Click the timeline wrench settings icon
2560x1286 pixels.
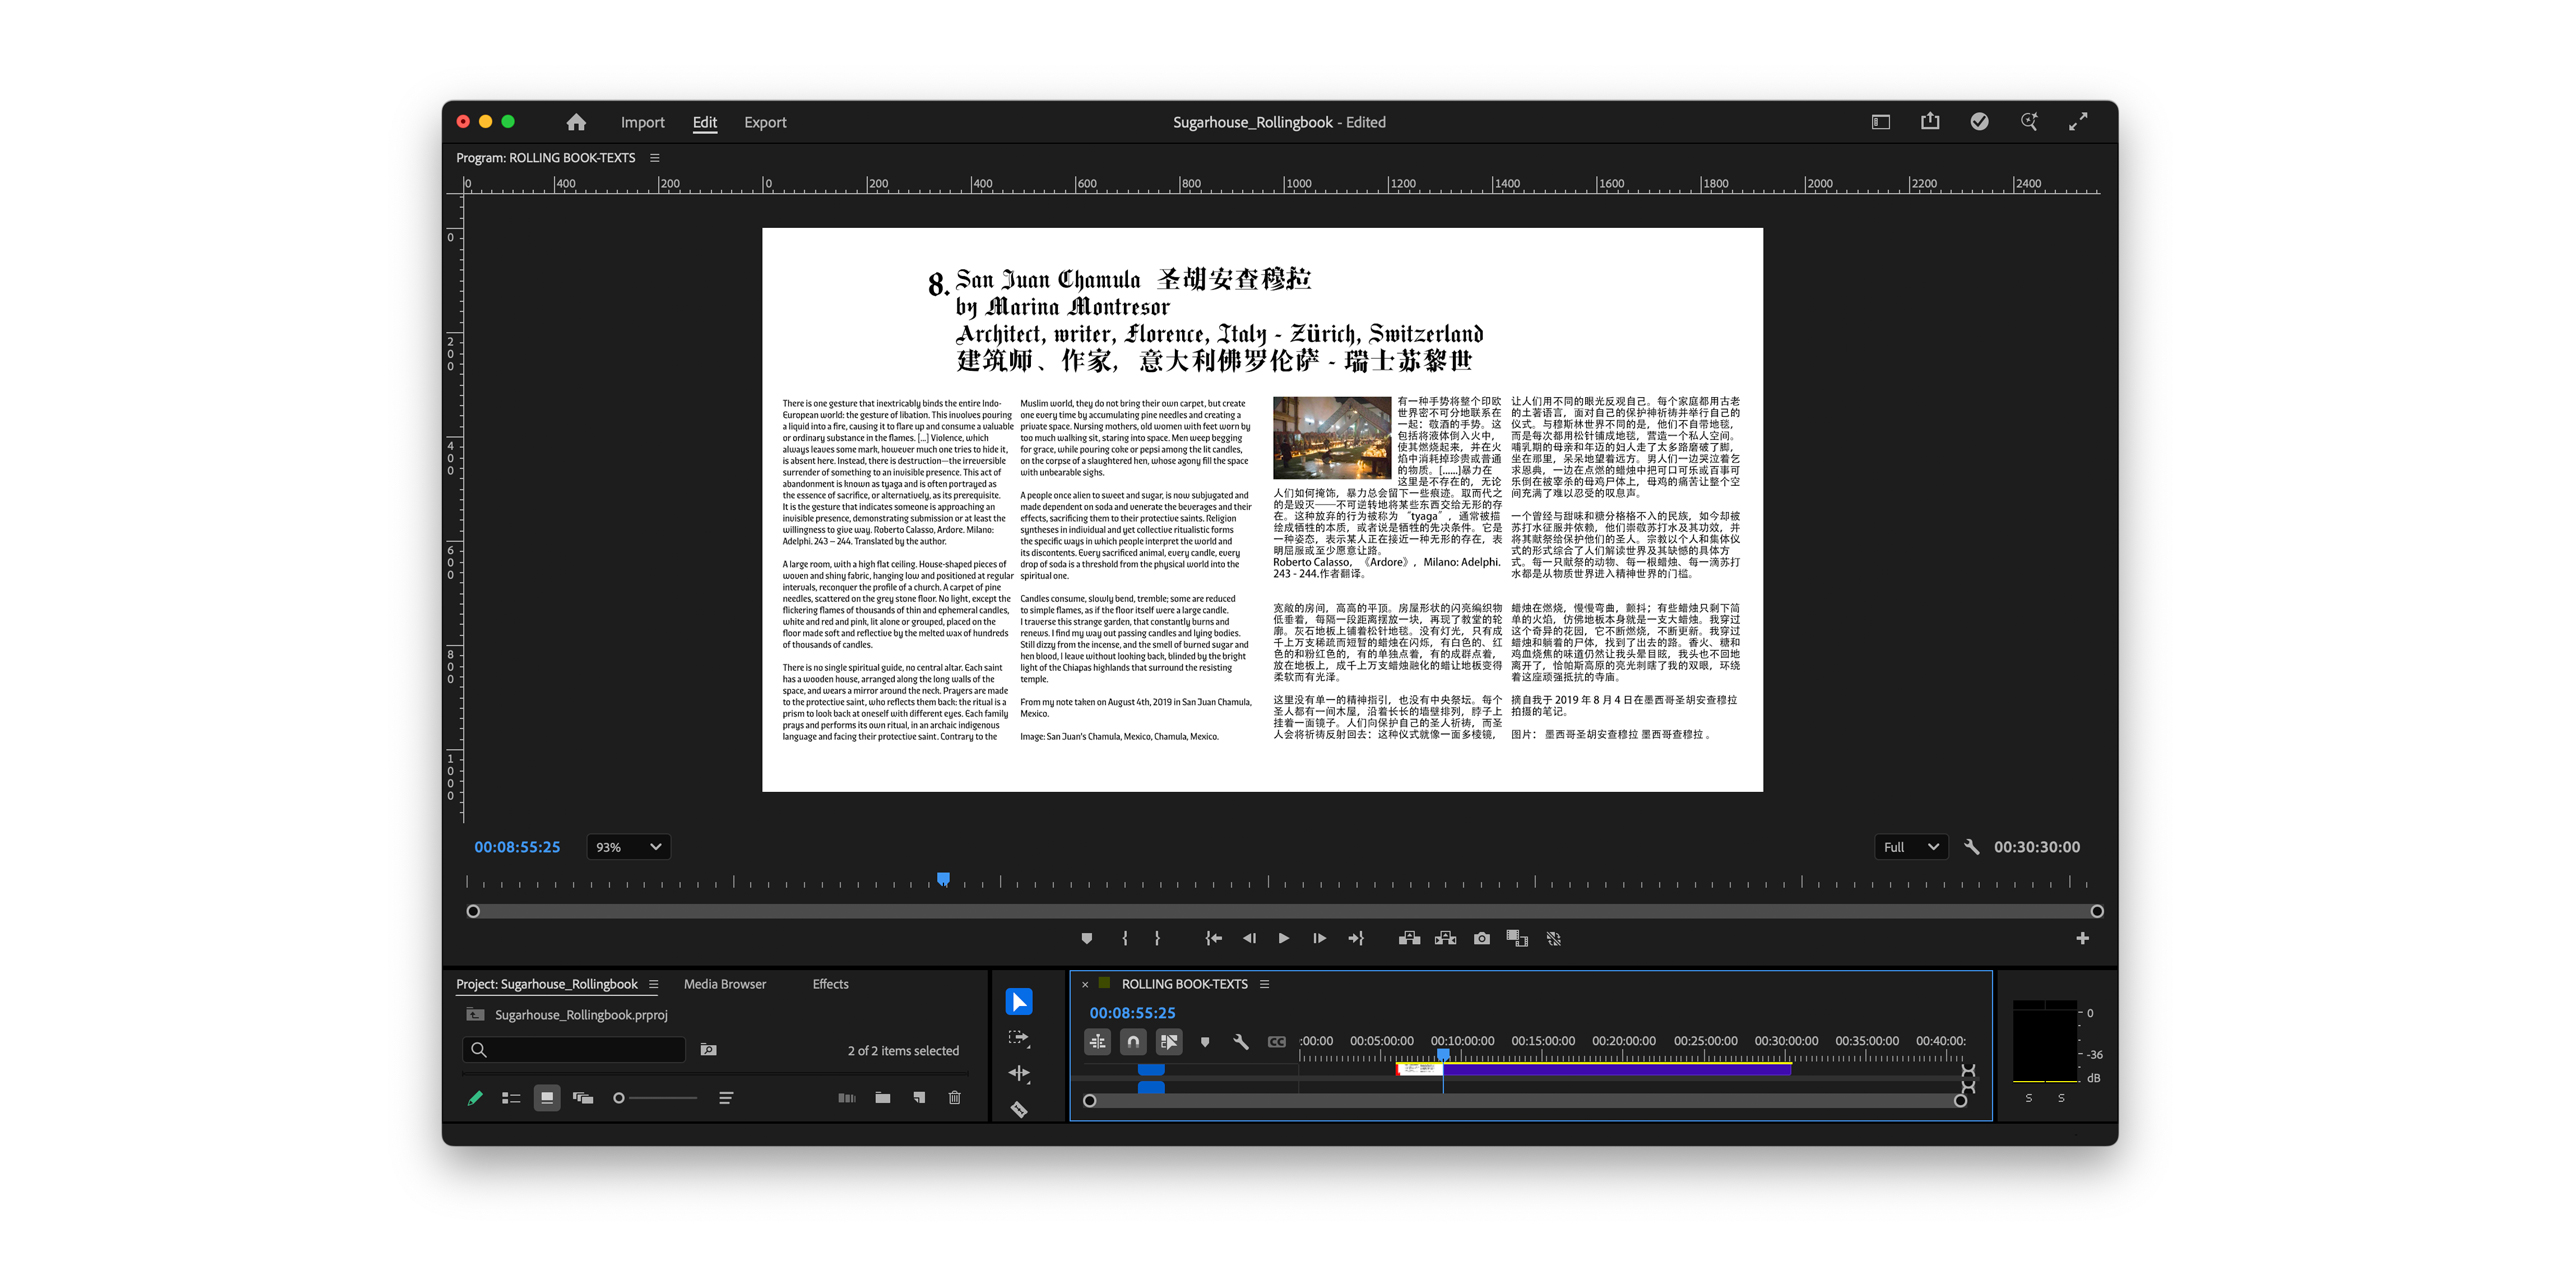pyautogui.click(x=1240, y=1042)
